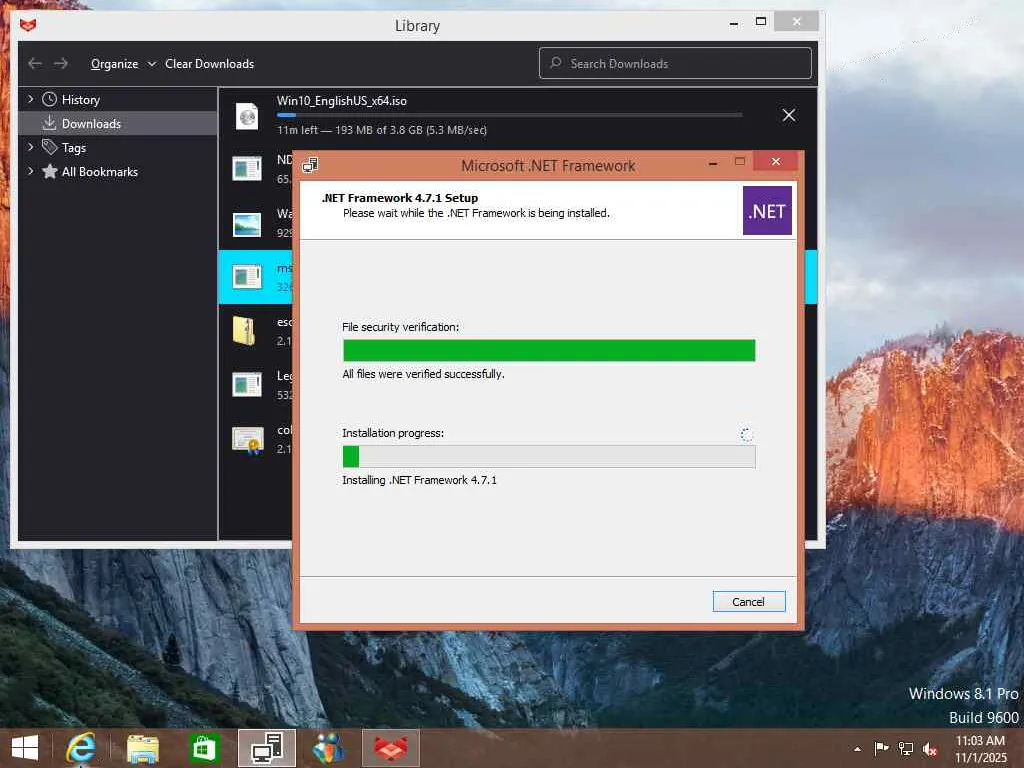Open the Windows Start button
1024x768 pixels.
coord(25,748)
